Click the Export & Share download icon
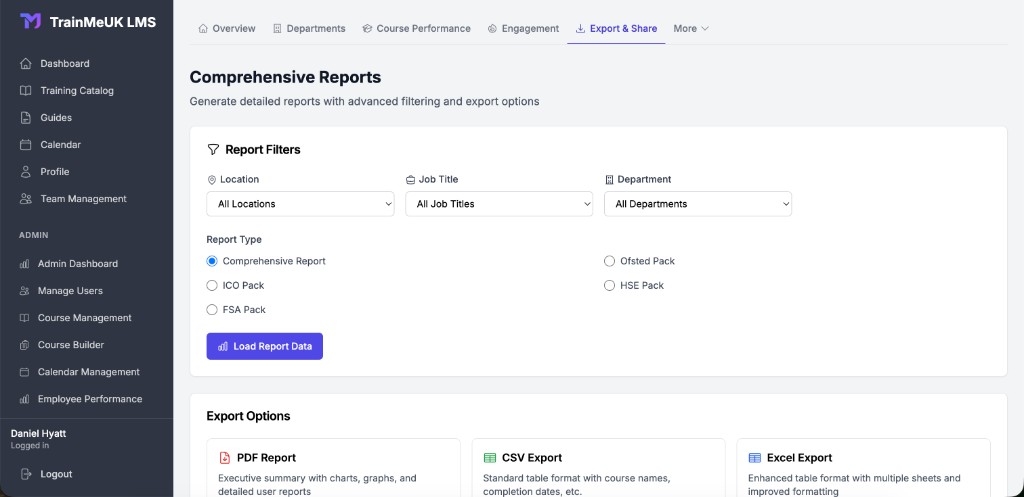This screenshot has height=497, width=1024. pyautogui.click(x=580, y=29)
